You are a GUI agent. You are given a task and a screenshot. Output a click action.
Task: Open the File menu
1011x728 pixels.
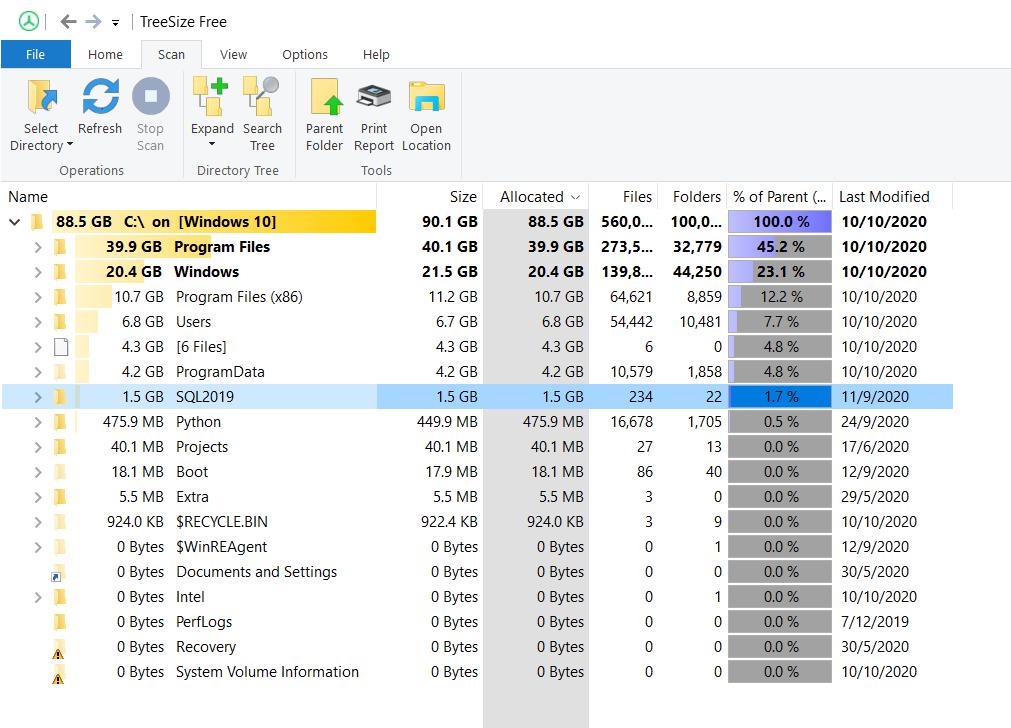coord(35,54)
